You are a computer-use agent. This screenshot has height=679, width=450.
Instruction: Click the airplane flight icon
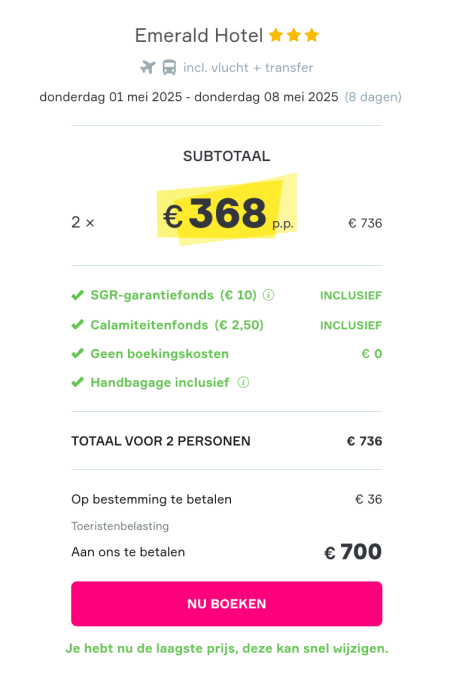click(148, 68)
